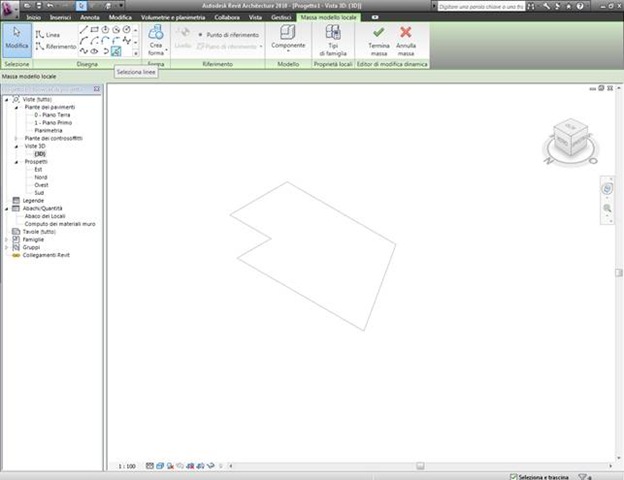
Task: Select the Modifica arrow tool
Action: (17, 40)
